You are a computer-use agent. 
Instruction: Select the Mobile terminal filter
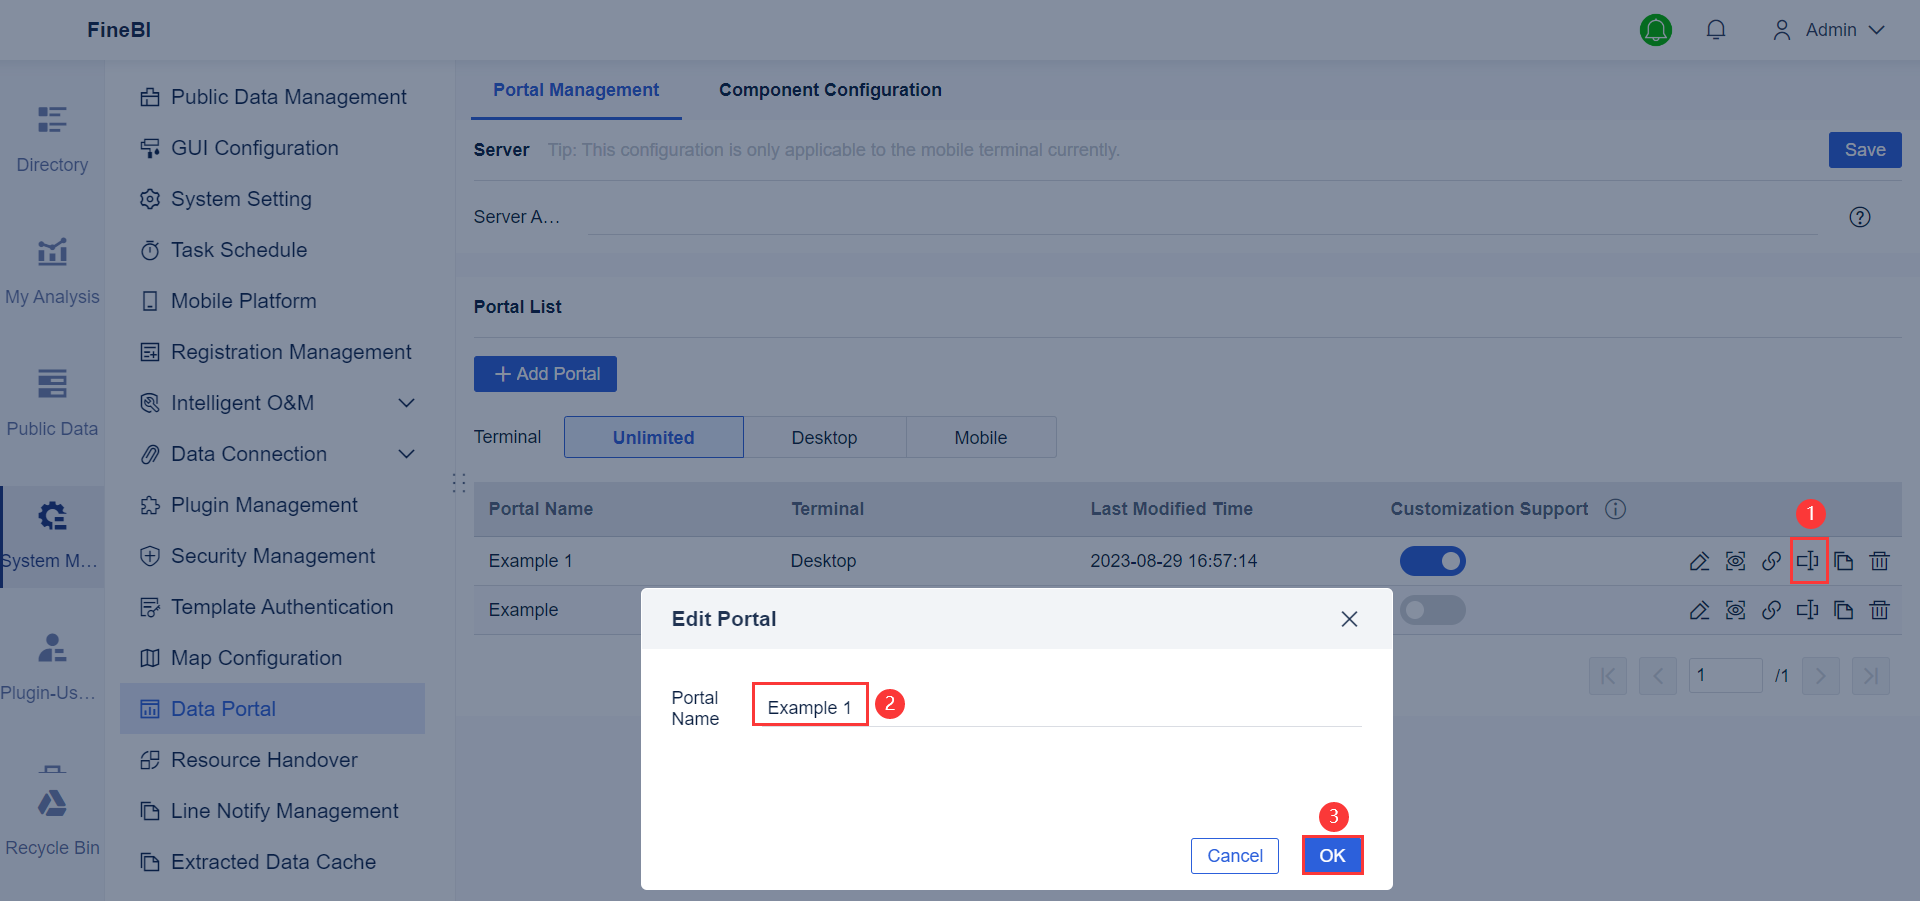pos(981,437)
